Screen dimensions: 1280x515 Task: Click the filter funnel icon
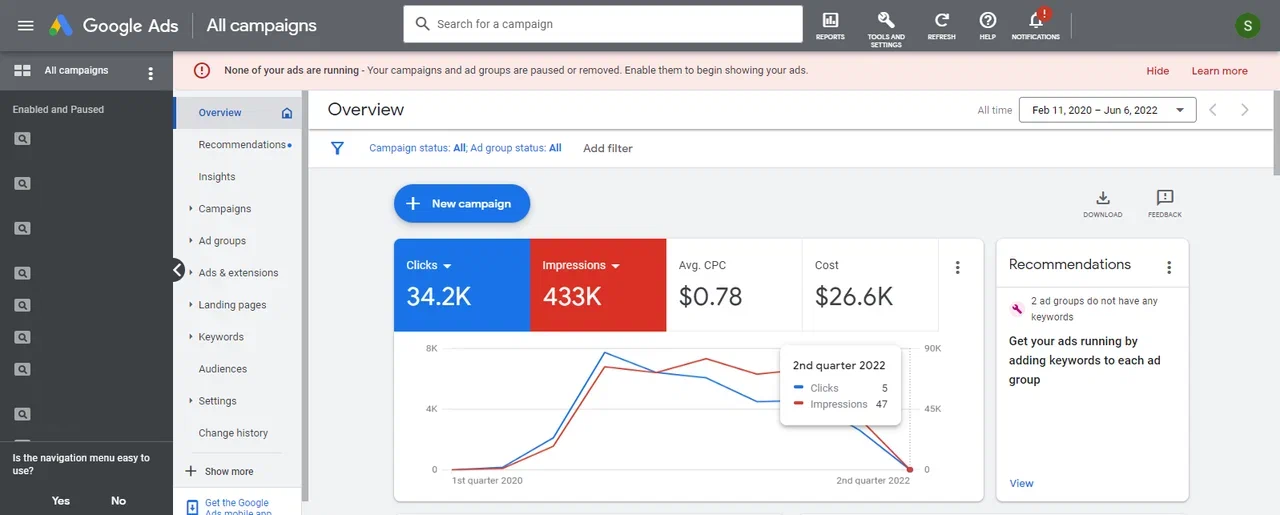click(337, 148)
